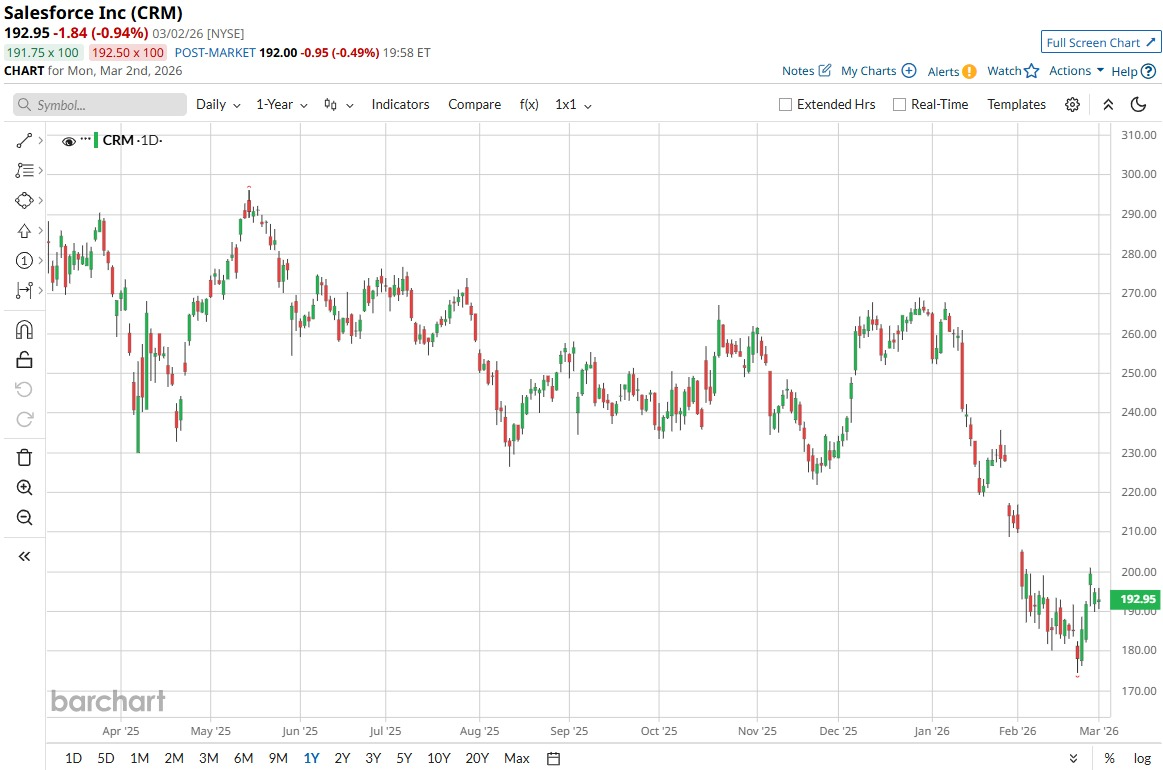
Task: Toggle percent scale button
Action: click(x=1110, y=758)
